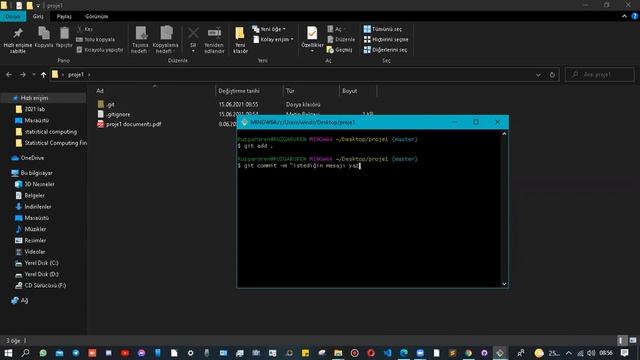640x360 pixels.
Task: Click Kısayolu yapıştır in the ribbon
Action: [x=100, y=50]
